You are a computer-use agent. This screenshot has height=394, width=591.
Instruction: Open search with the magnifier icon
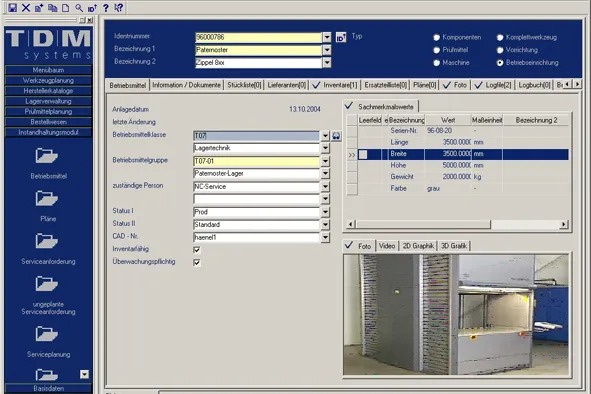[x=79, y=8]
